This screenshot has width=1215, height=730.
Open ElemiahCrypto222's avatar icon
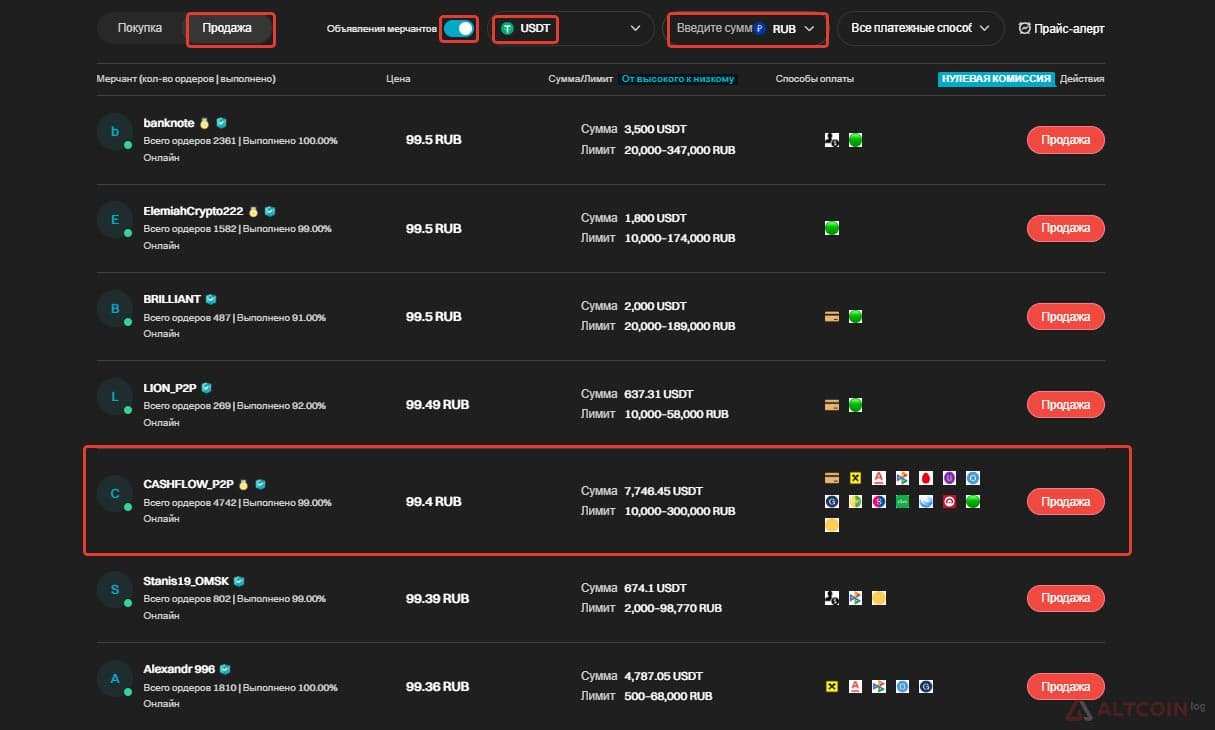point(115,220)
